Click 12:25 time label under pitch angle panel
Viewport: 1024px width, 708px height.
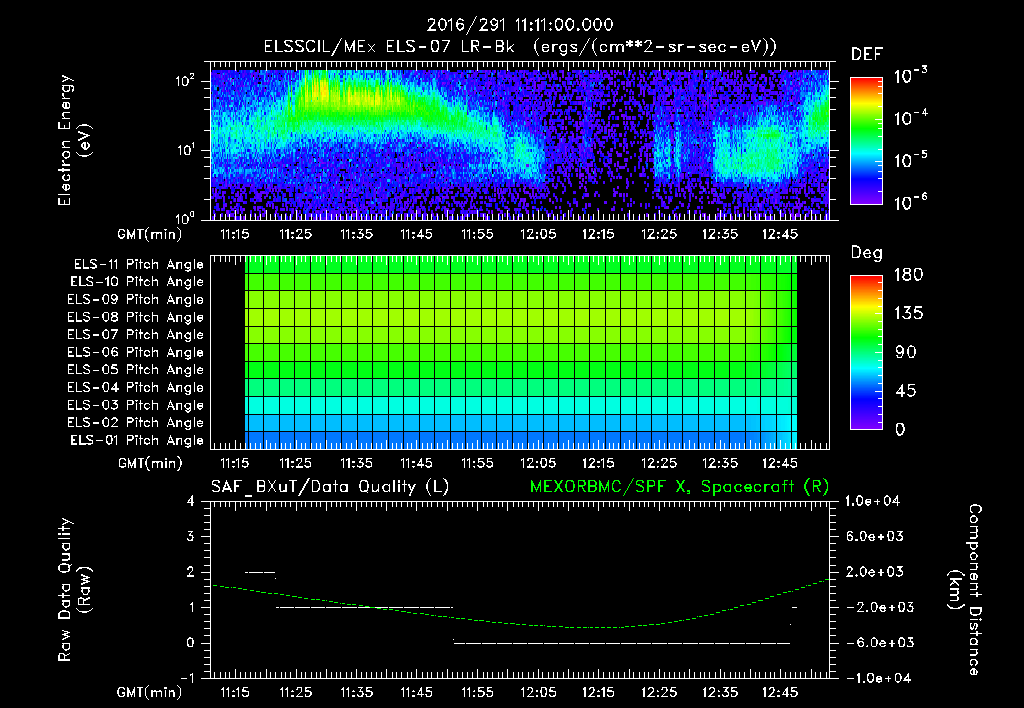tap(659, 463)
